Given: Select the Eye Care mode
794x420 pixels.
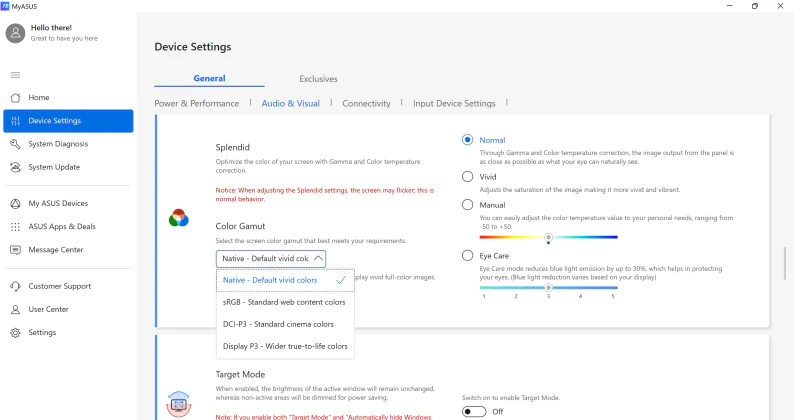Looking at the screenshot, I should (x=467, y=255).
